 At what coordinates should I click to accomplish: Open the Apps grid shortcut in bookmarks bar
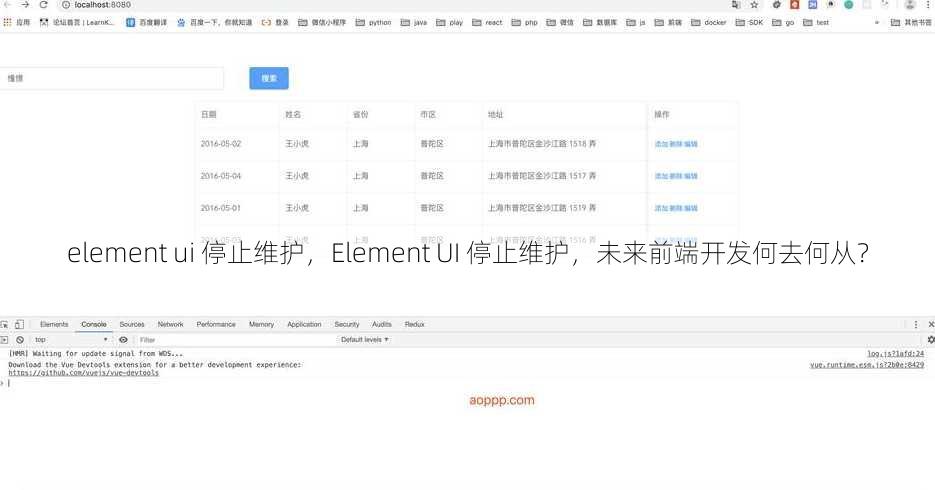pos(17,22)
